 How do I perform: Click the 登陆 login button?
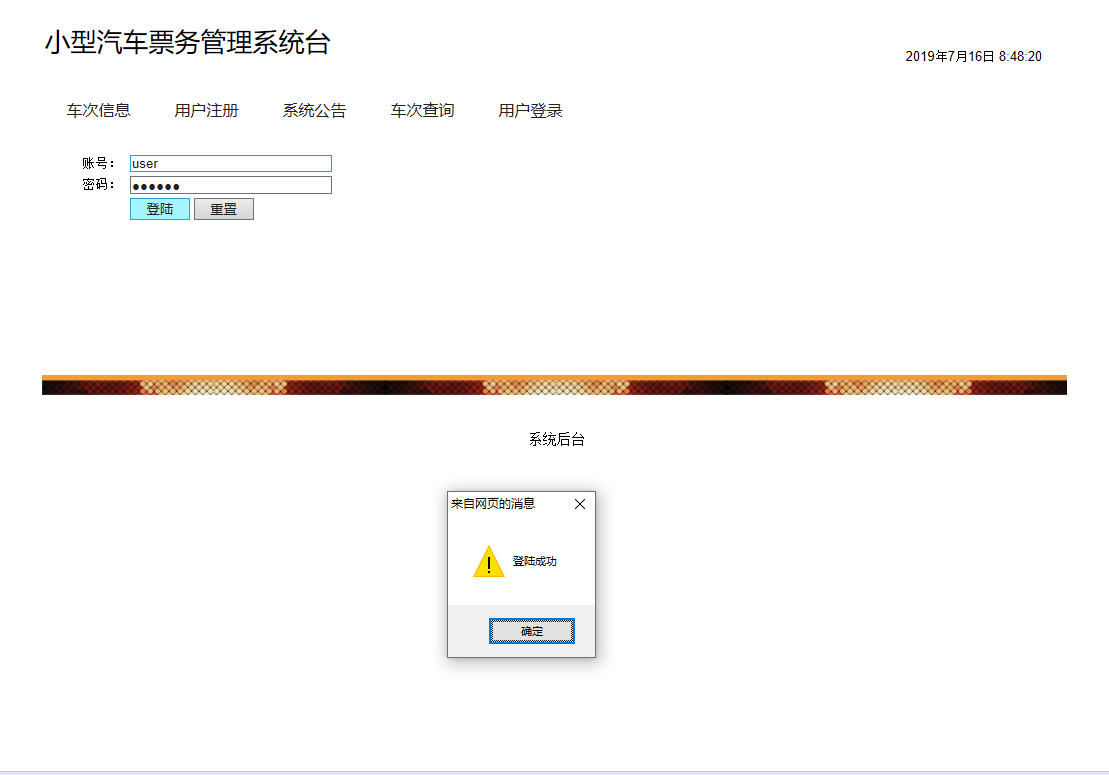tap(159, 208)
